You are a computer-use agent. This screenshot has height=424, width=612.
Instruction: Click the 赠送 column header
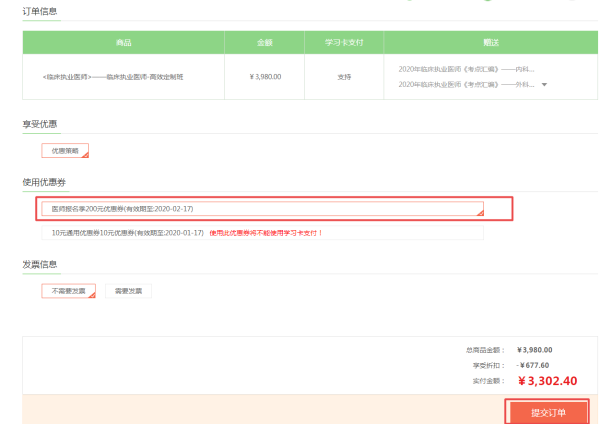tap(489, 43)
